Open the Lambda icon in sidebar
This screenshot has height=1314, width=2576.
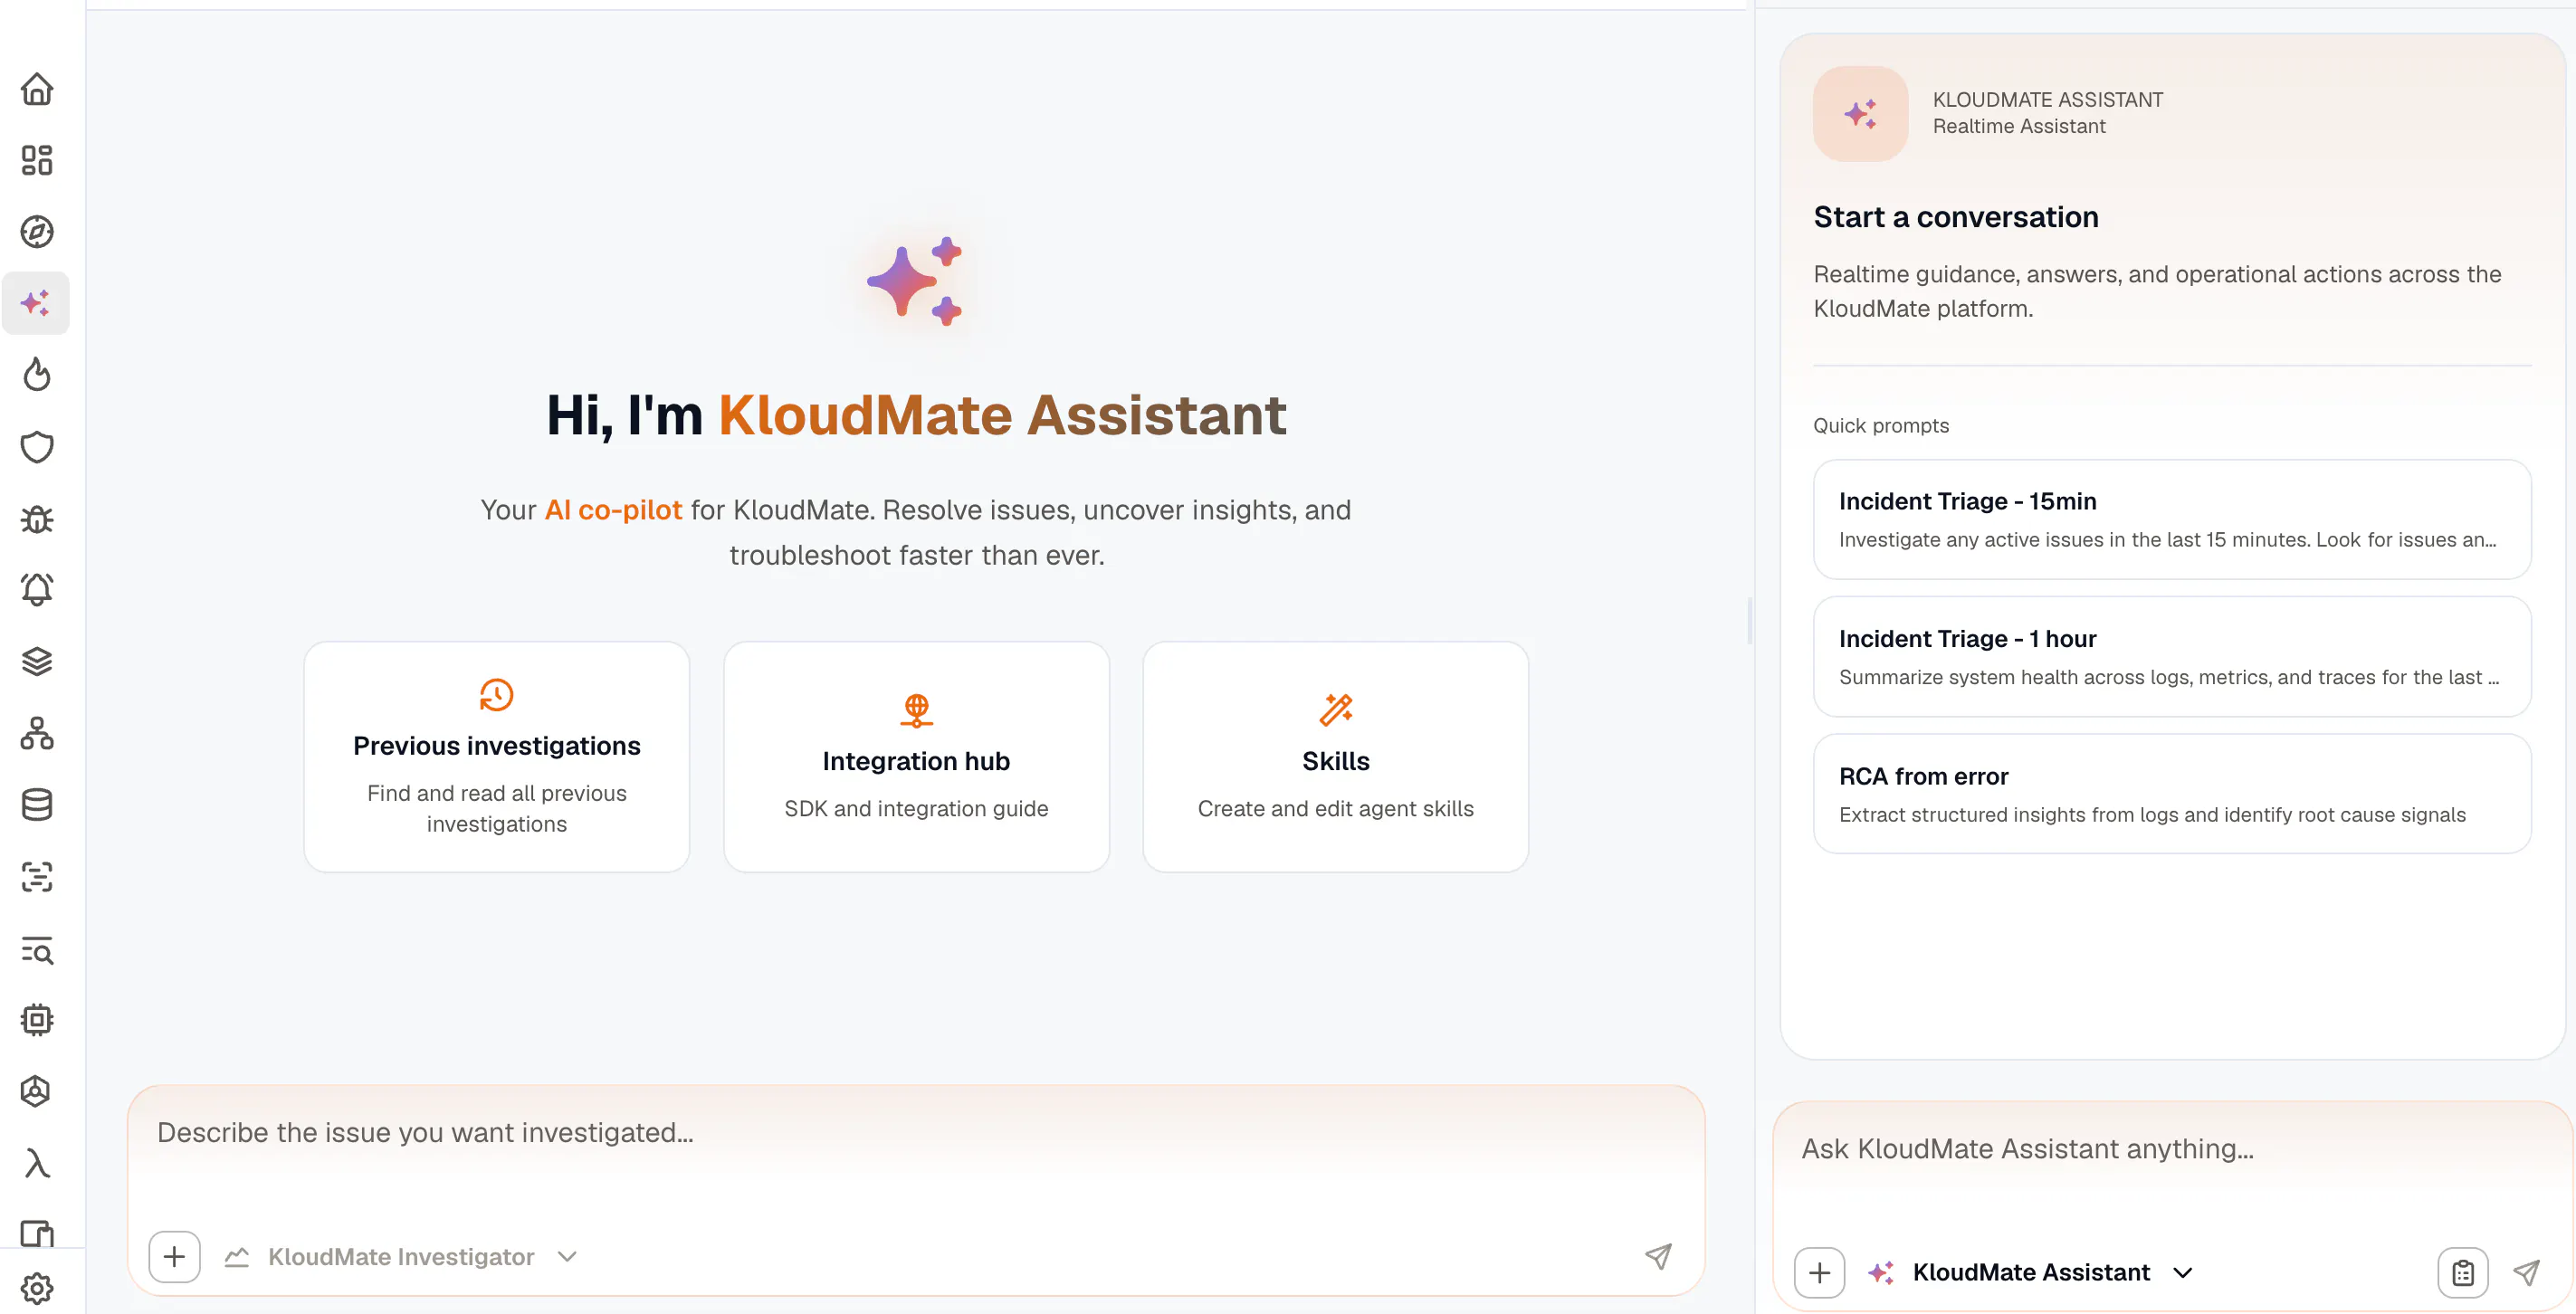(37, 1163)
